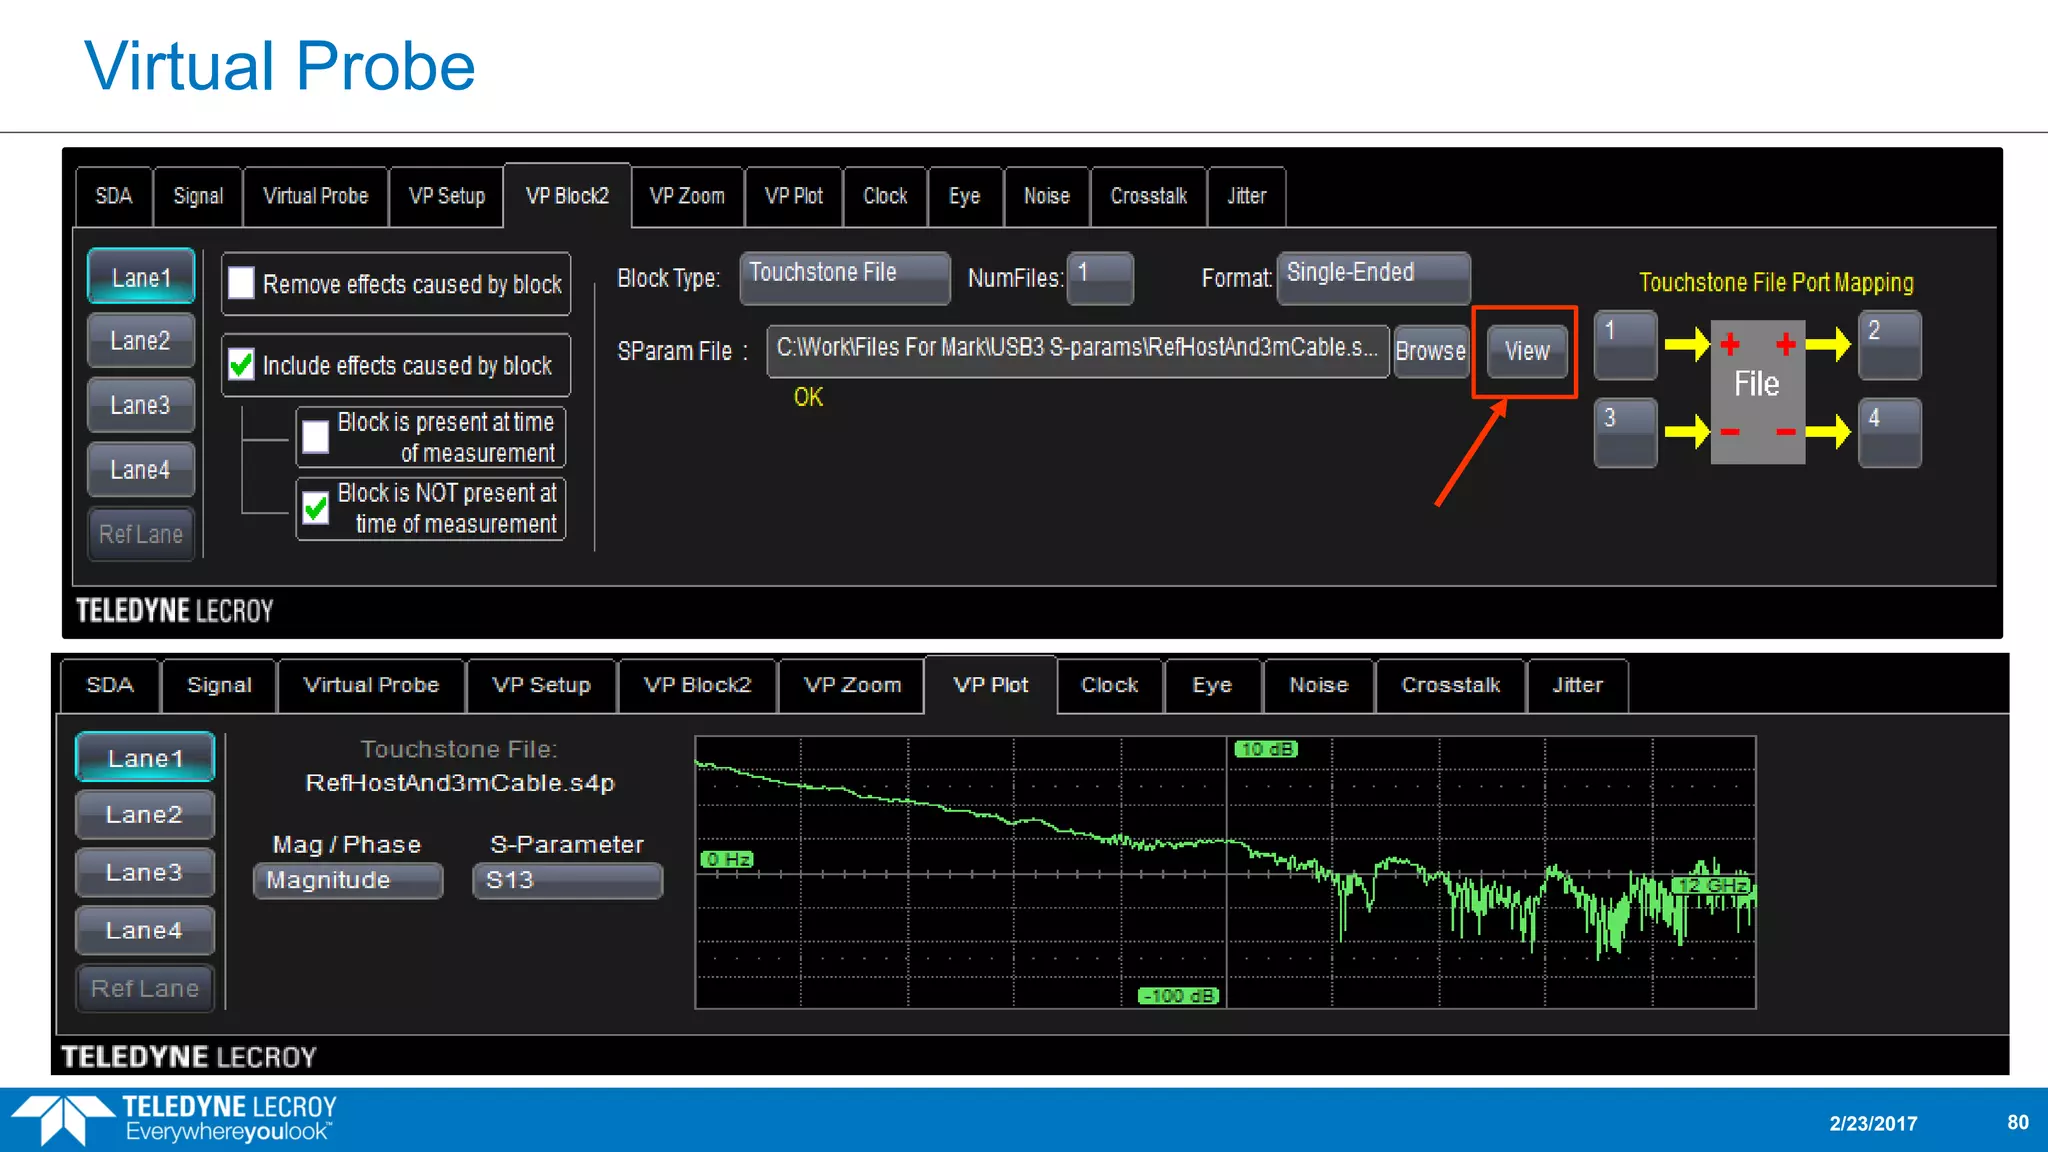2048x1152 pixels.
Task: Click the 10 dB plot marker
Action: click(x=1266, y=749)
